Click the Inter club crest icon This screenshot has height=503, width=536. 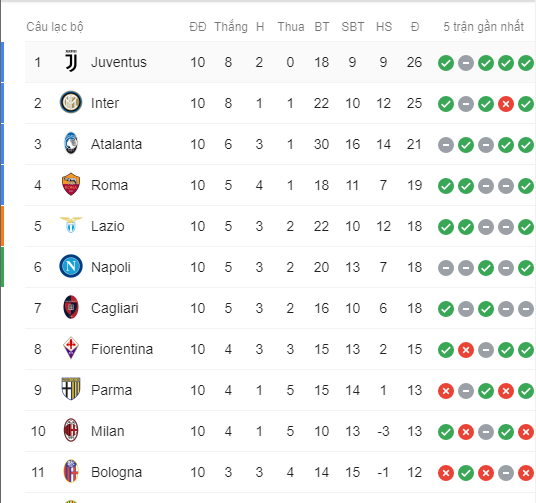(x=71, y=102)
